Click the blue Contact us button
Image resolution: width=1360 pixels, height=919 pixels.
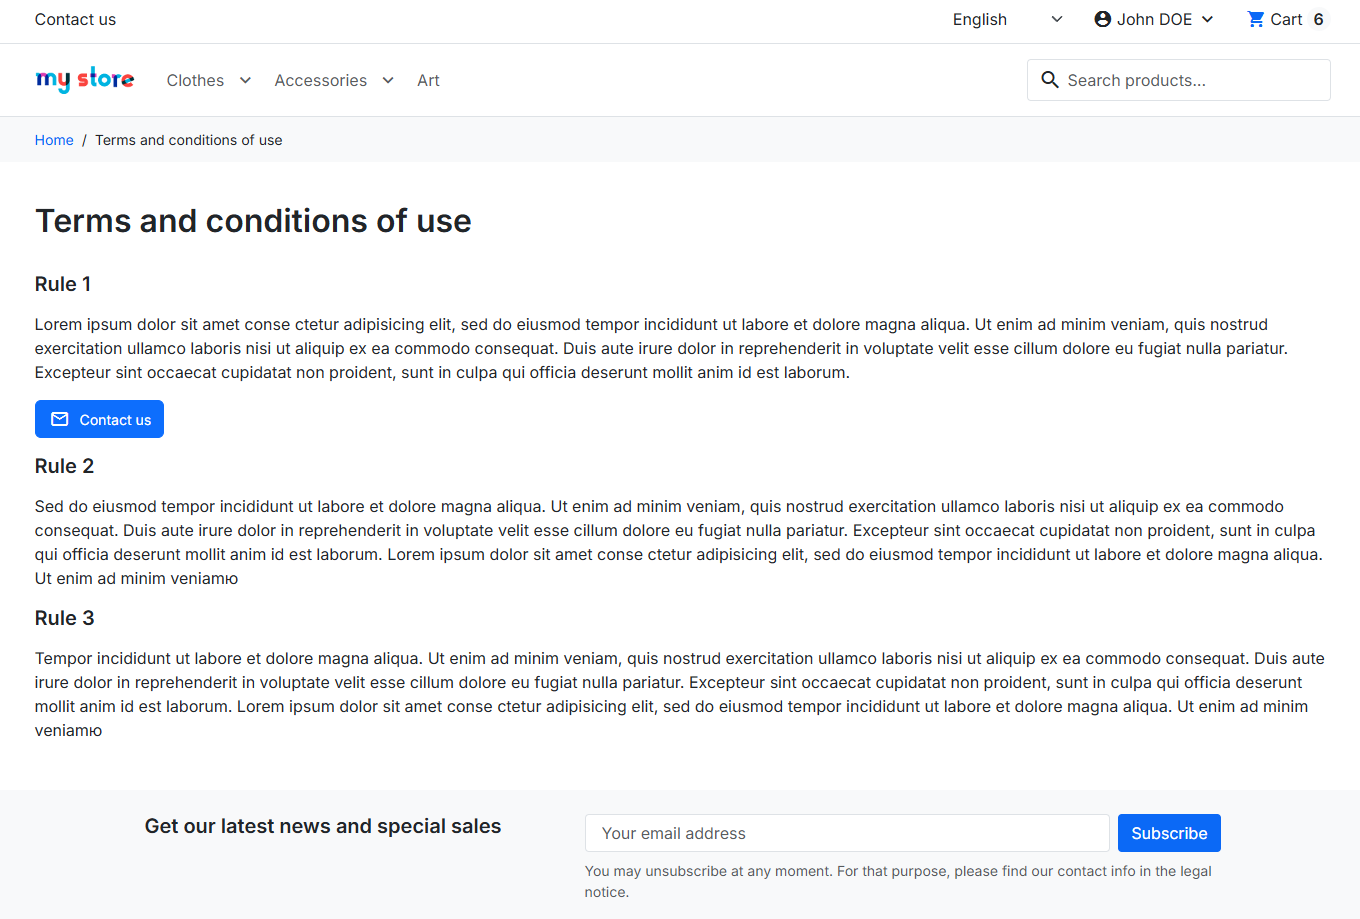(x=99, y=419)
